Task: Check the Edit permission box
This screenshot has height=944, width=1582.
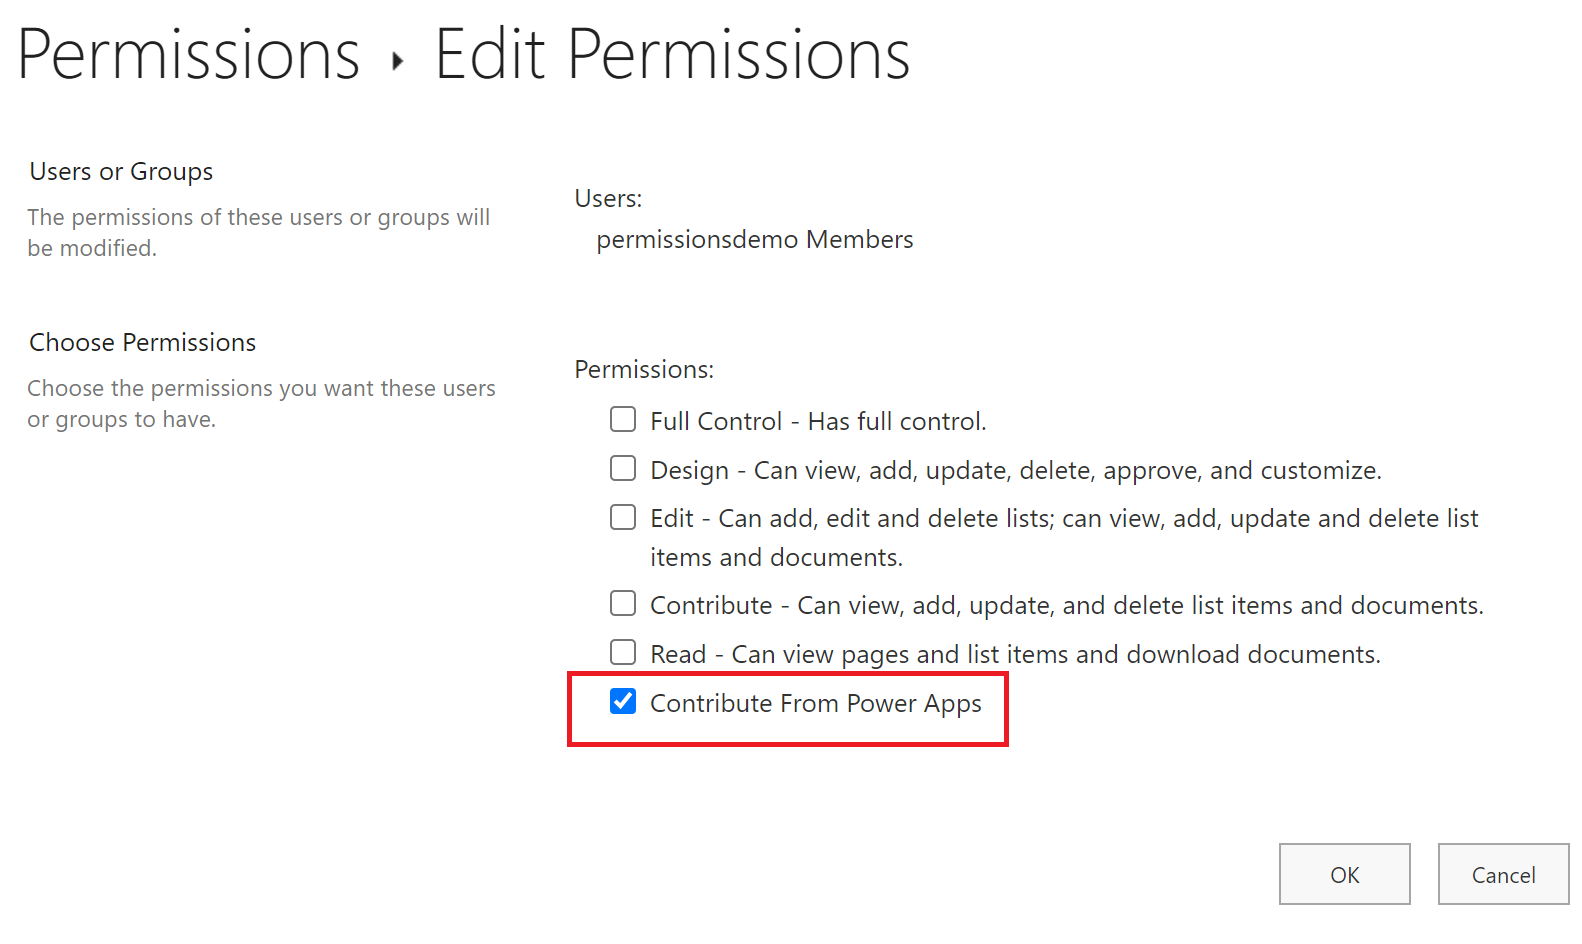Action: click(x=623, y=517)
